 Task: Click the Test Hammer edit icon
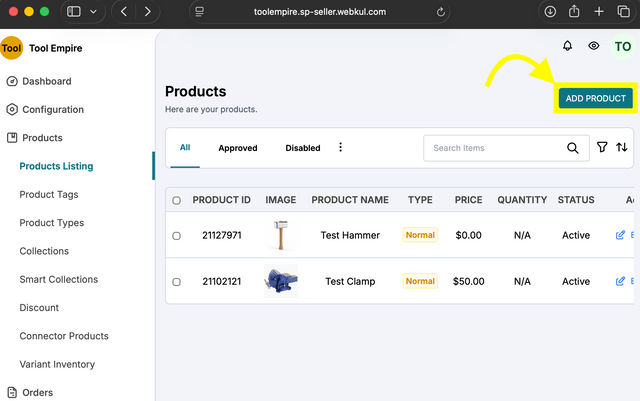coord(620,235)
